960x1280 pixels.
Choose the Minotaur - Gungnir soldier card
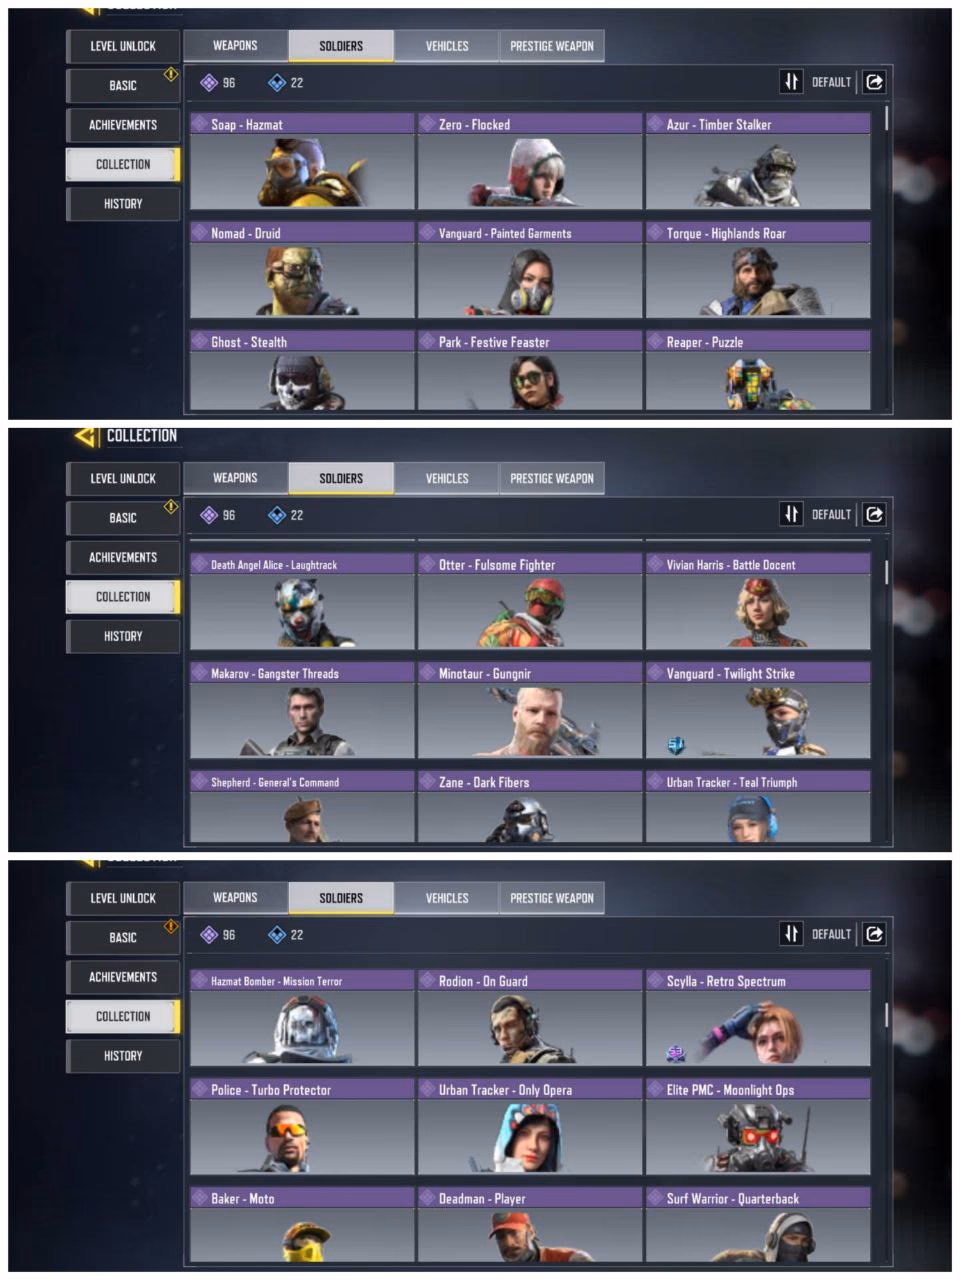(x=530, y=710)
